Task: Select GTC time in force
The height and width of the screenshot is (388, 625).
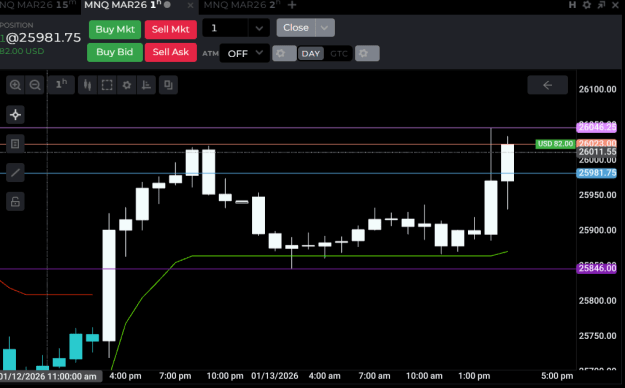Action: 339,53
